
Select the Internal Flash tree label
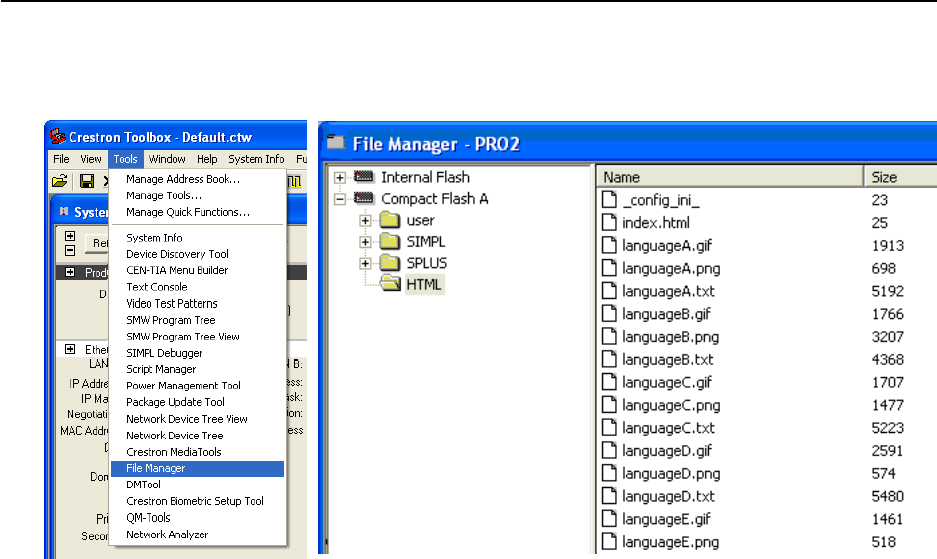click(x=425, y=177)
